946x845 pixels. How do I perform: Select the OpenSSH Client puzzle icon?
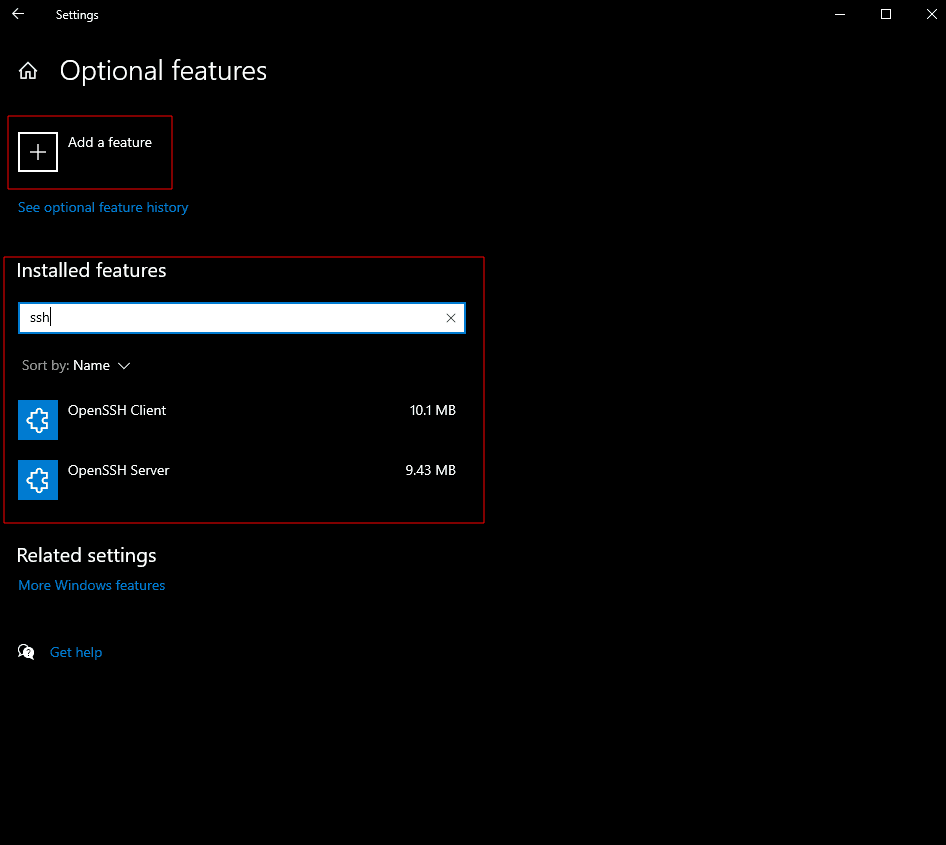click(x=38, y=420)
